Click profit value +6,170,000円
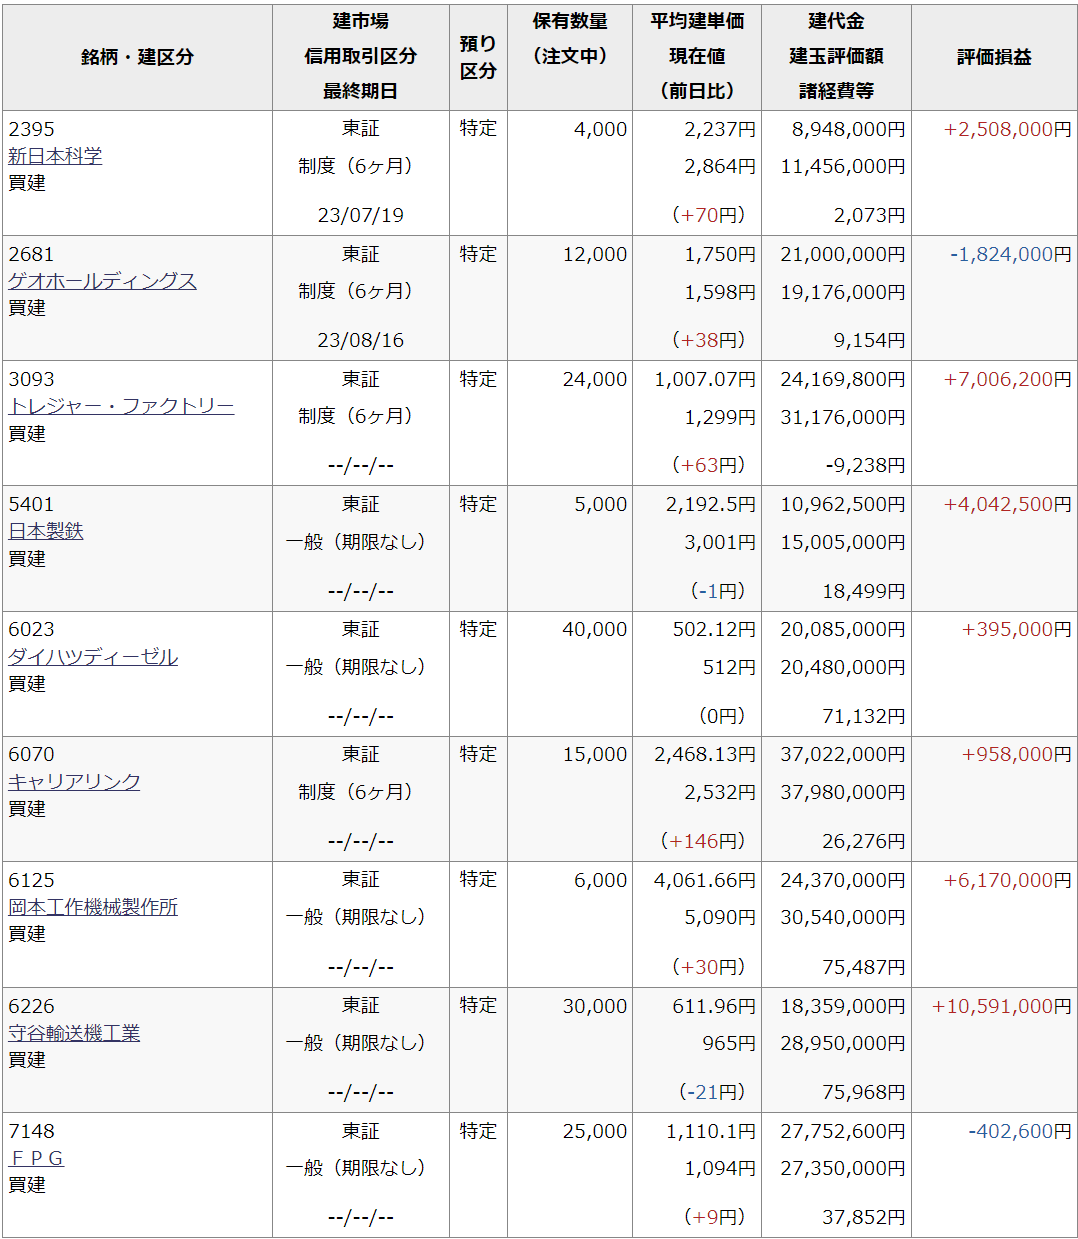Viewport: 1078px width, 1239px height. click(1007, 880)
